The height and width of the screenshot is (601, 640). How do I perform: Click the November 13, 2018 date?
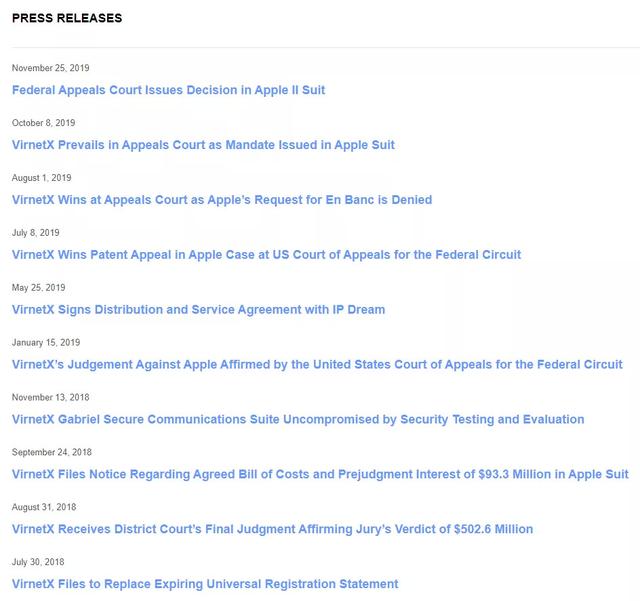[x=50, y=397]
